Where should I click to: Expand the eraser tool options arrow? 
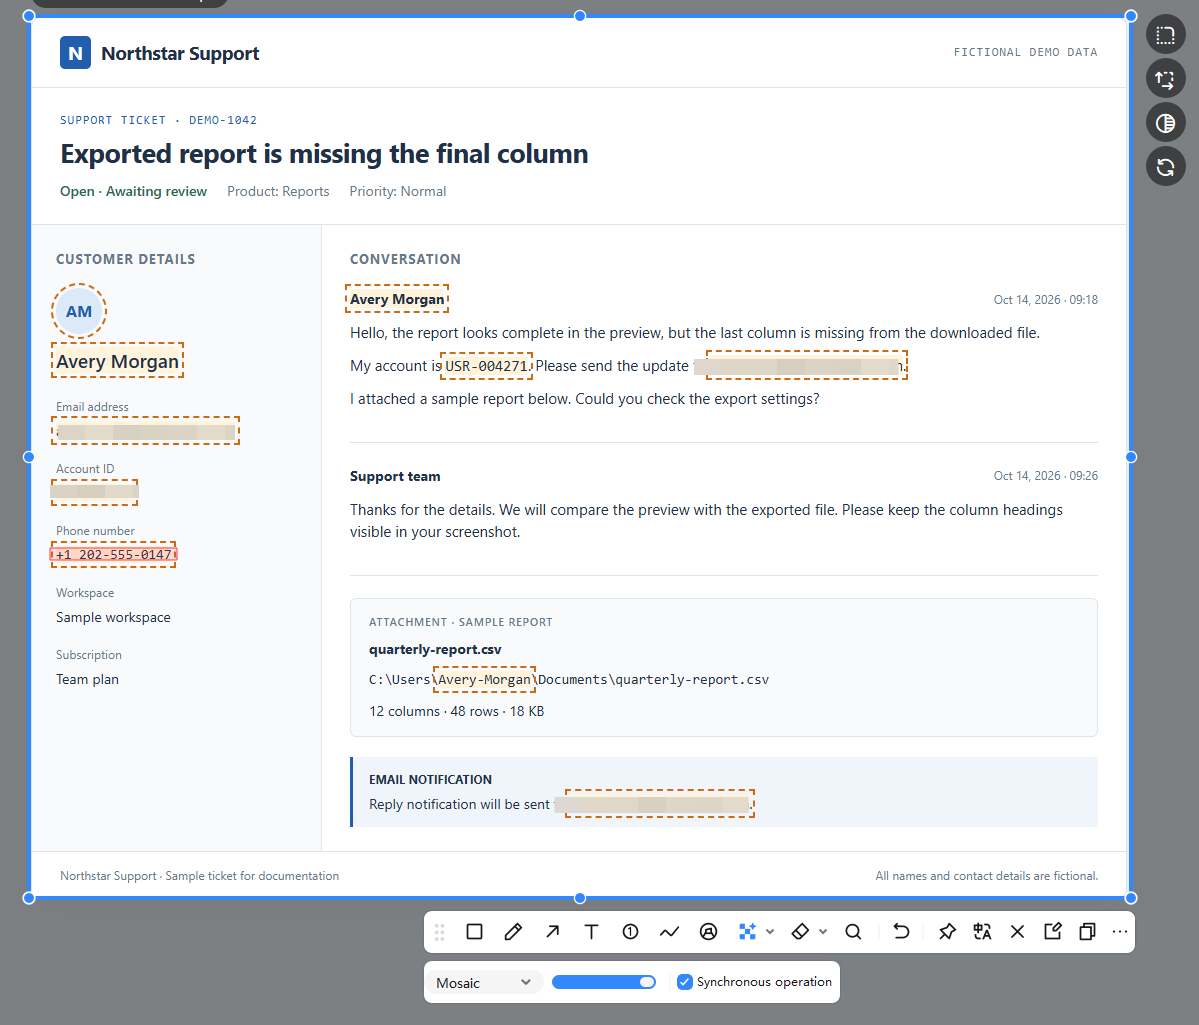click(x=823, y=931)
